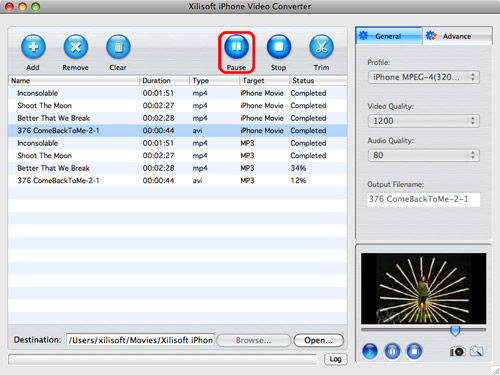Click the Open... button

pos(319,340)
